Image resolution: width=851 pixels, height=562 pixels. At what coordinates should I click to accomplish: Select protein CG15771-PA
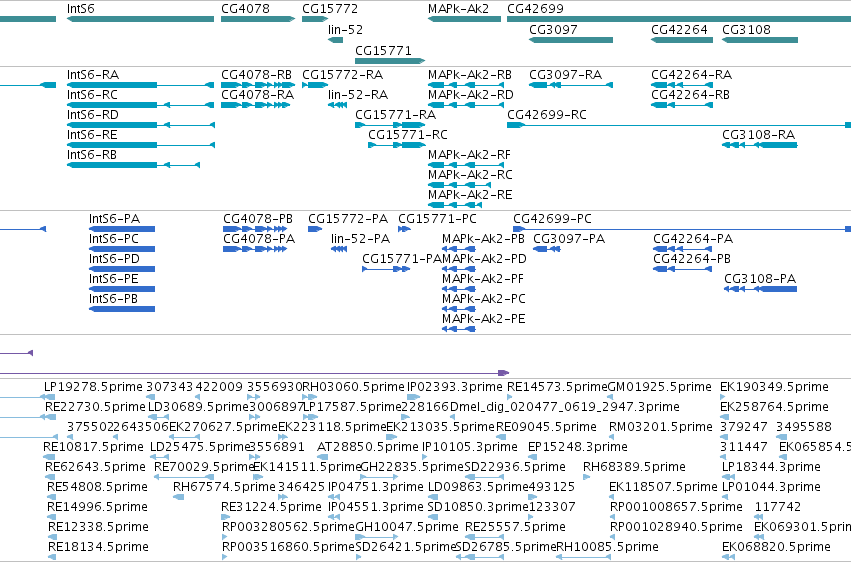[402, 259]
